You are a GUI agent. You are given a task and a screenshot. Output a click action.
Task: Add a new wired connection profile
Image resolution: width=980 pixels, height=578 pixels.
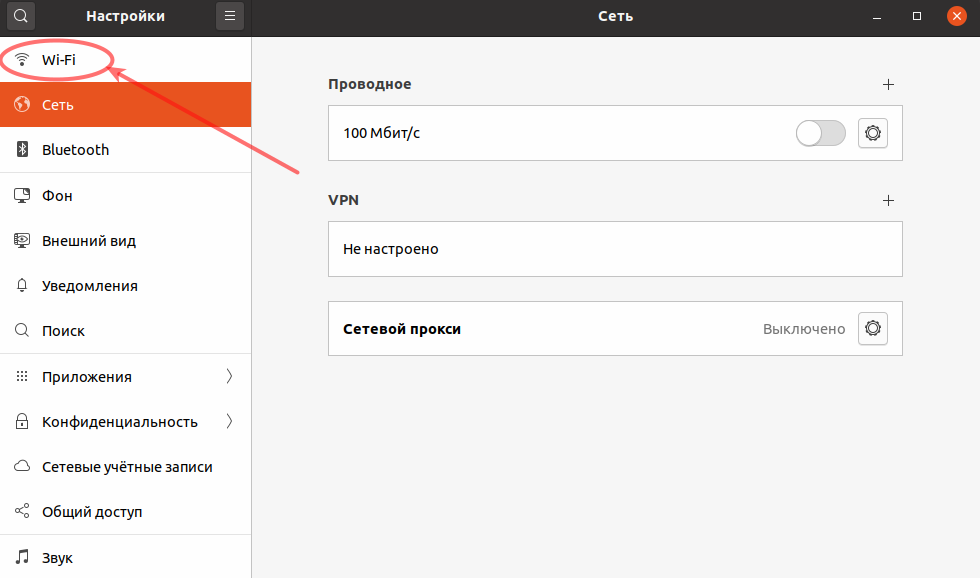pos(888,85)
